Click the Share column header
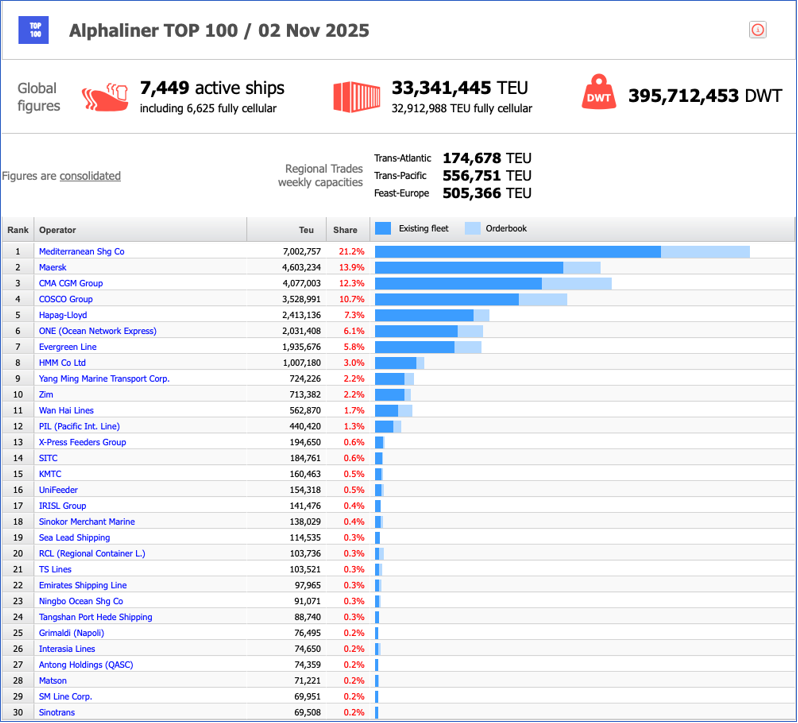This screenshot has width=798, height=723. [345, 230]
